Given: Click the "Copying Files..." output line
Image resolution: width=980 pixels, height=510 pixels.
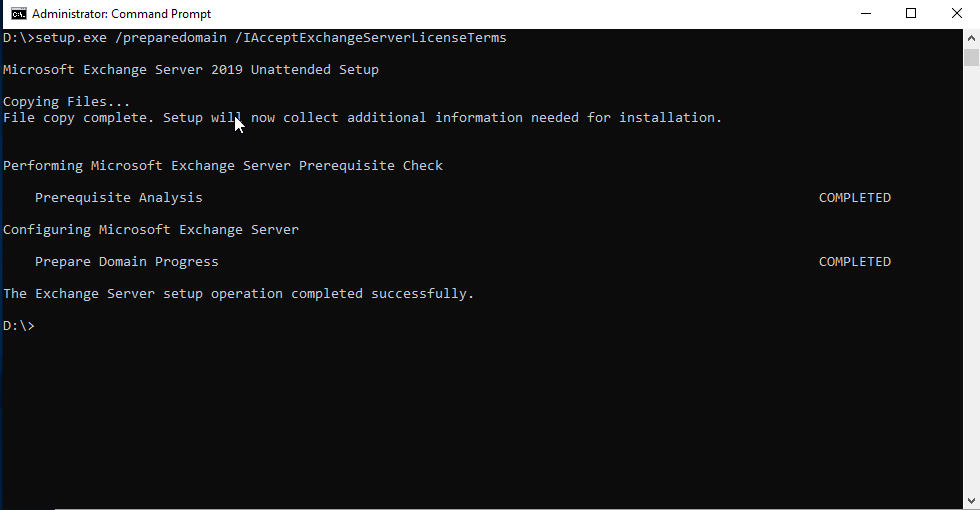Looking at the screenshot, I should 66,102.
